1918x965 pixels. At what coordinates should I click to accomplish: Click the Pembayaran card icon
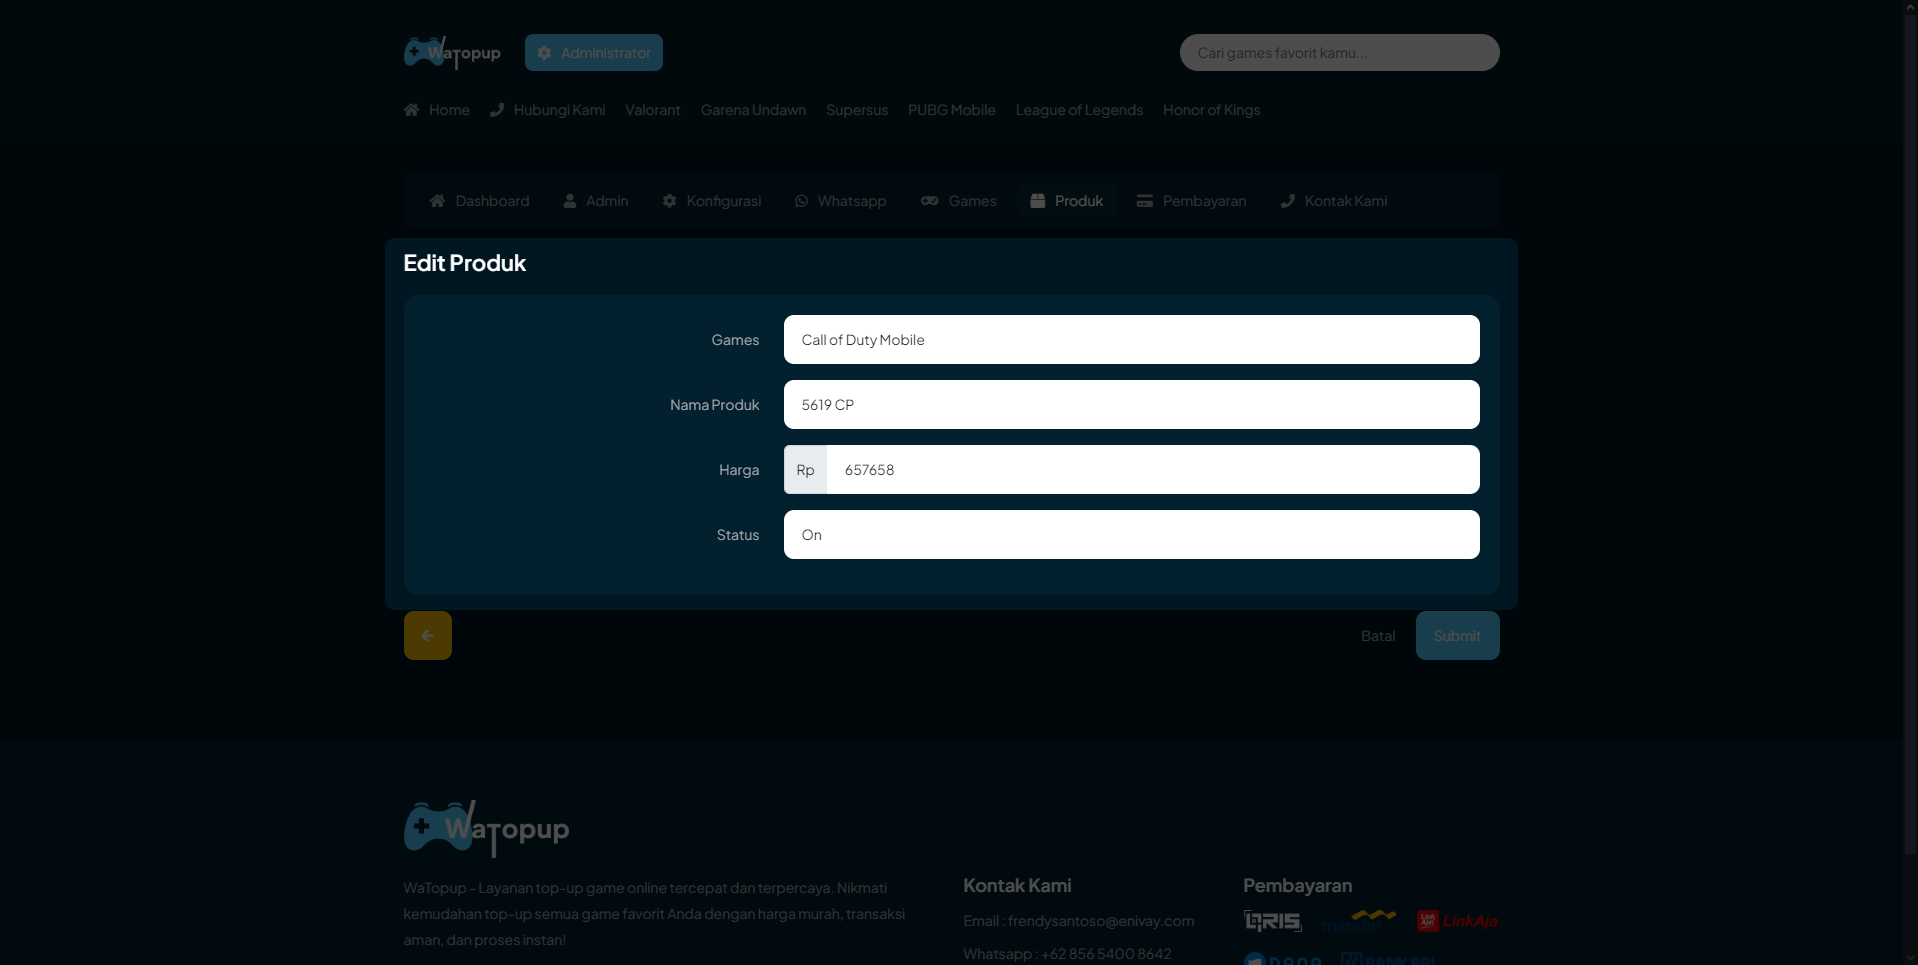[x=1145, y=201]
